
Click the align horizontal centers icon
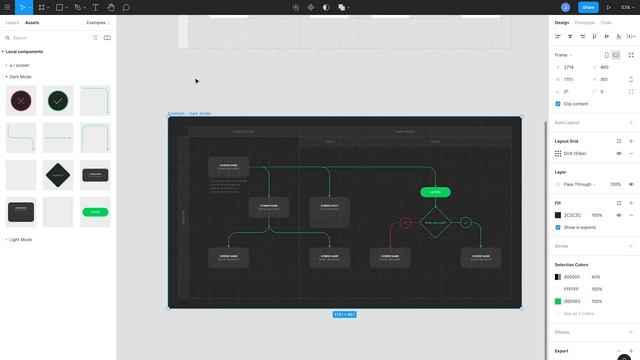570,36
